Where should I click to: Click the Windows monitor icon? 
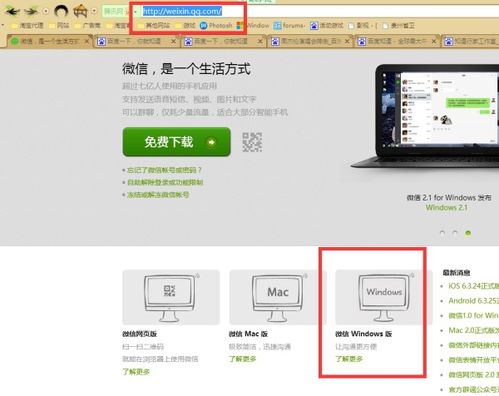pos(384,297)
